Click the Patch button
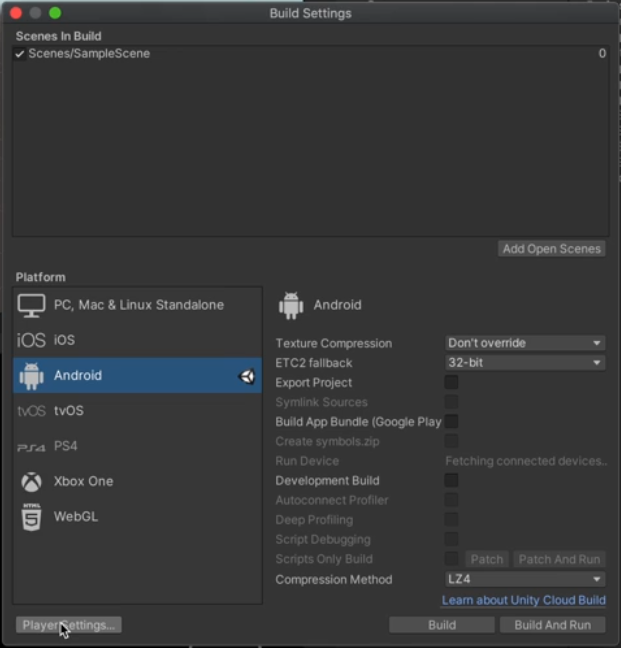The width and height of the screenshot is (621, 648). 487,560
